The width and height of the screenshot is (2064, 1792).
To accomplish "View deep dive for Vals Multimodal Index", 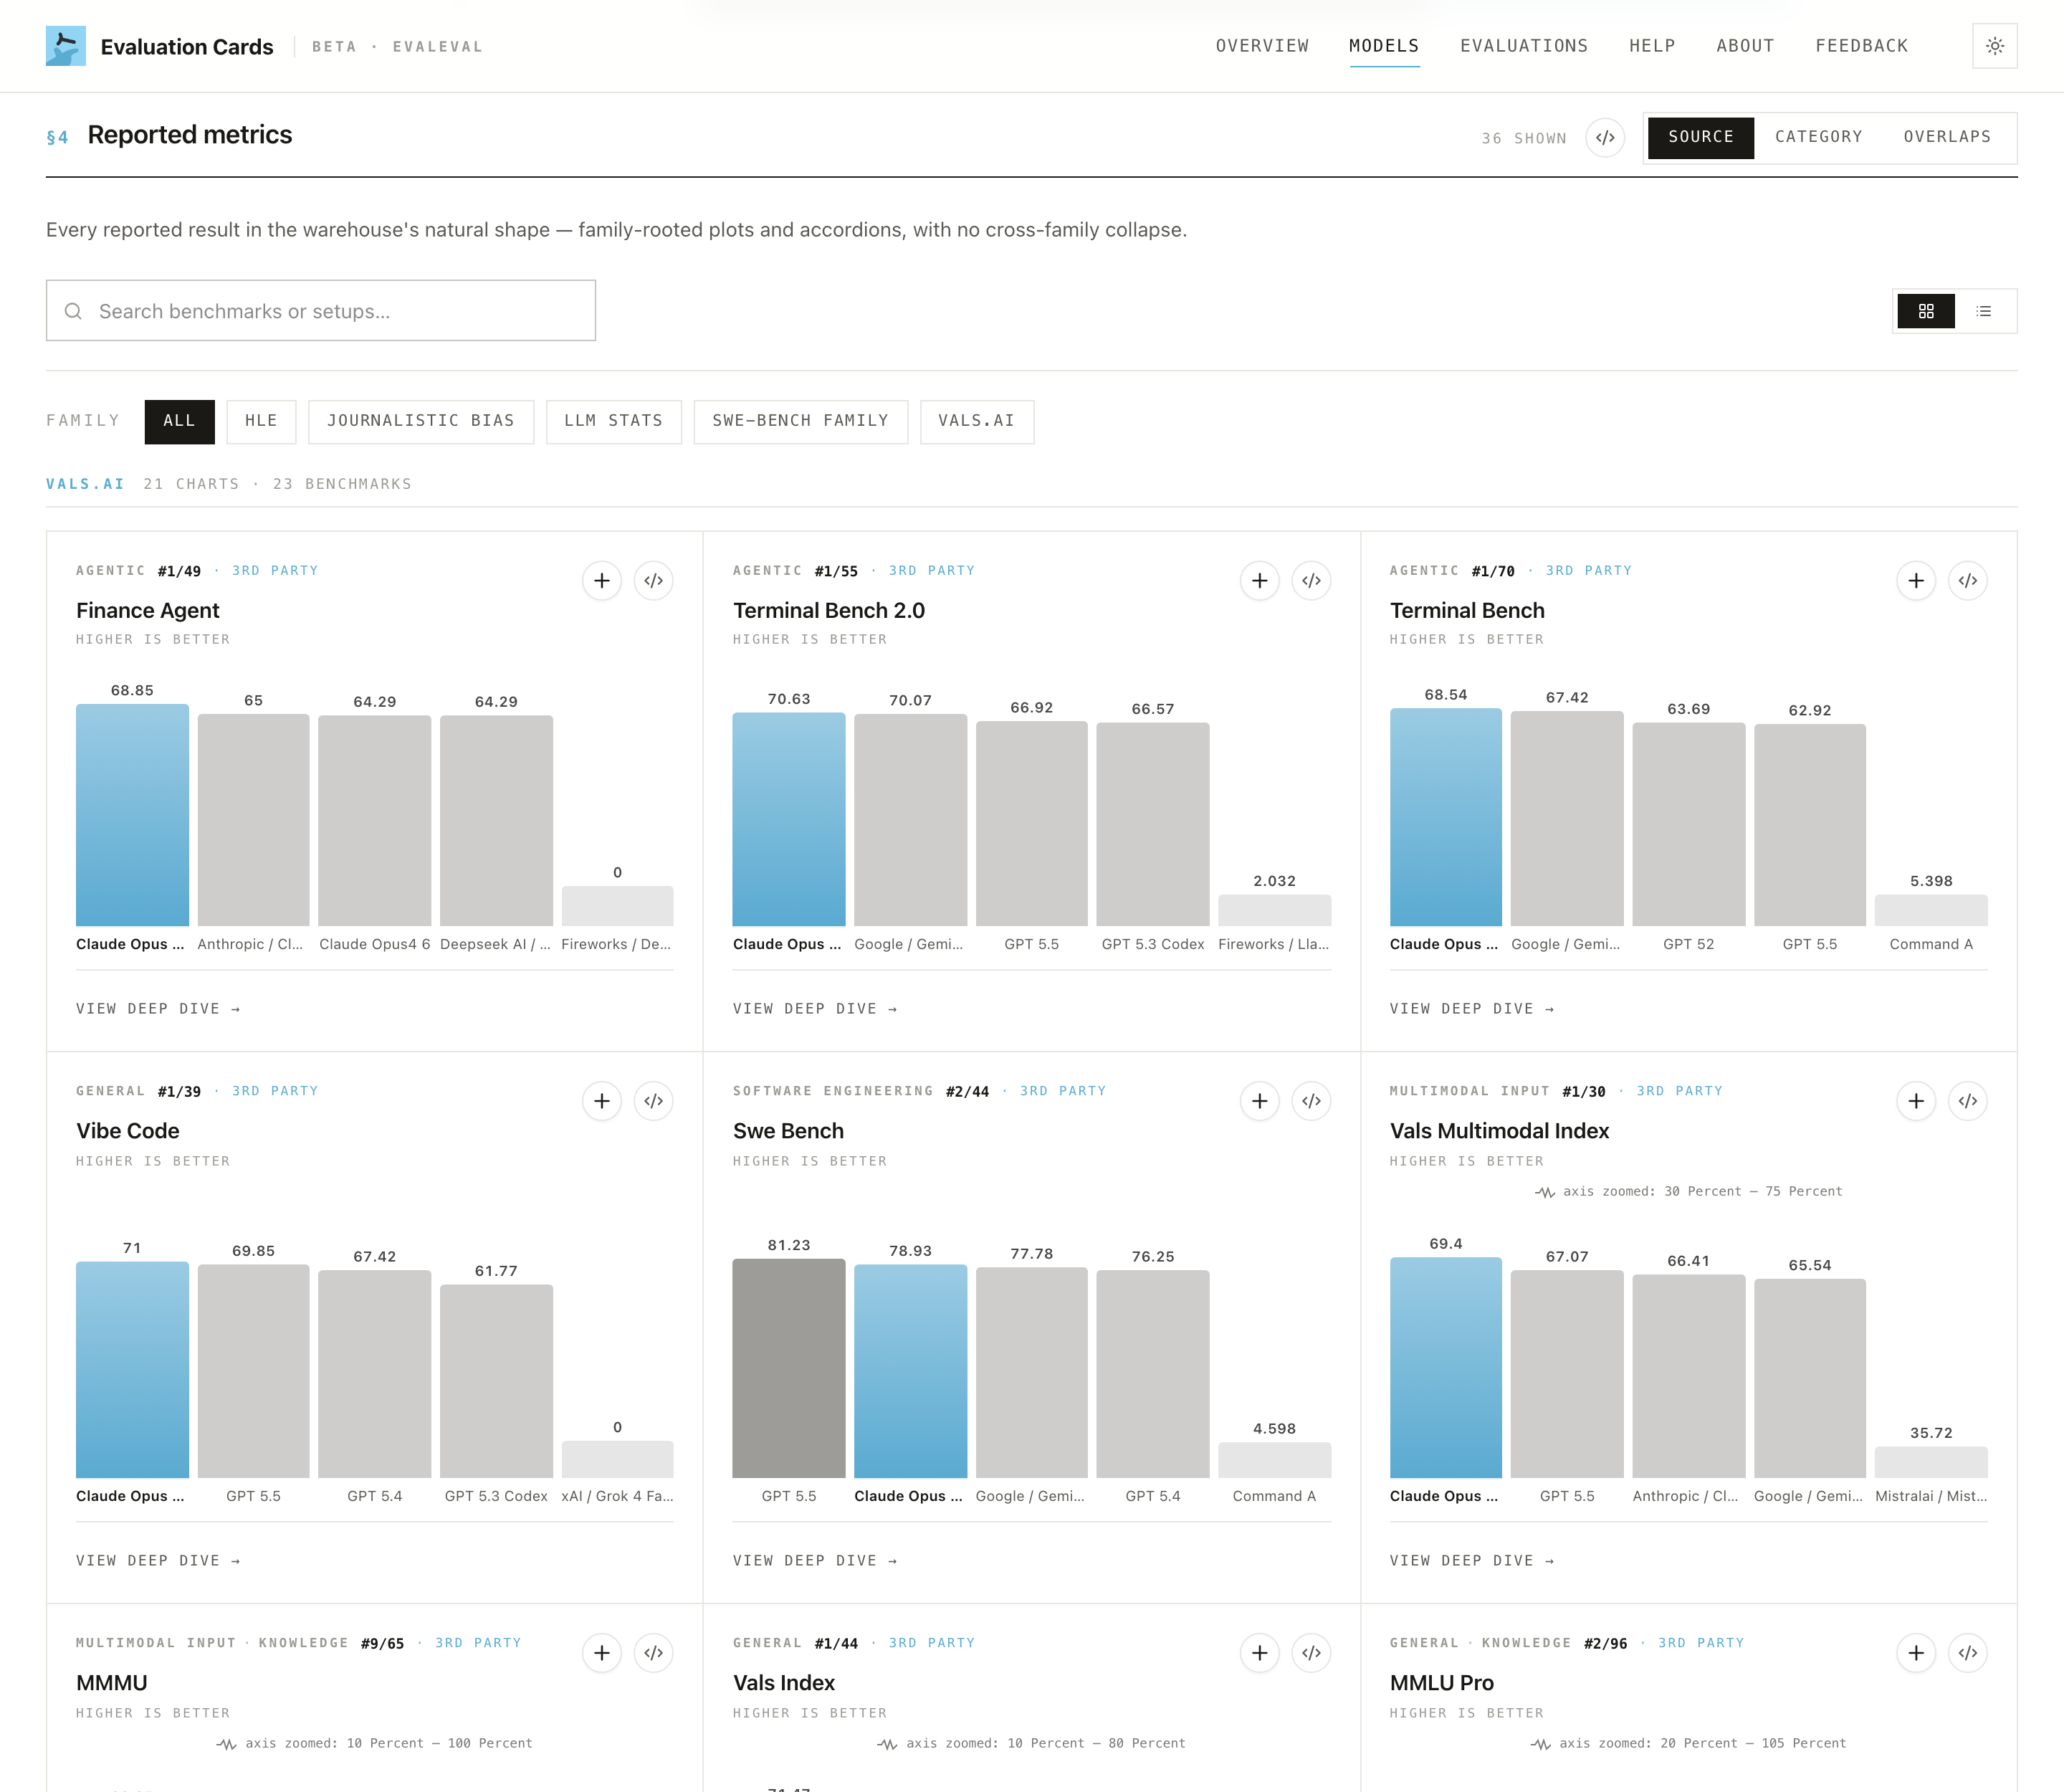I will 1472,1561.
